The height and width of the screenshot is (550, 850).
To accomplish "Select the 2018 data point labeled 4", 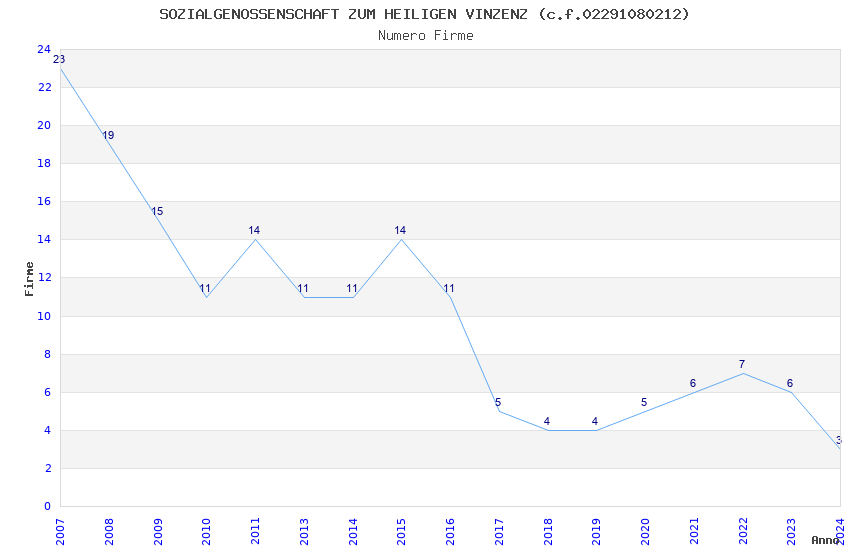I will tap(547, 421).
